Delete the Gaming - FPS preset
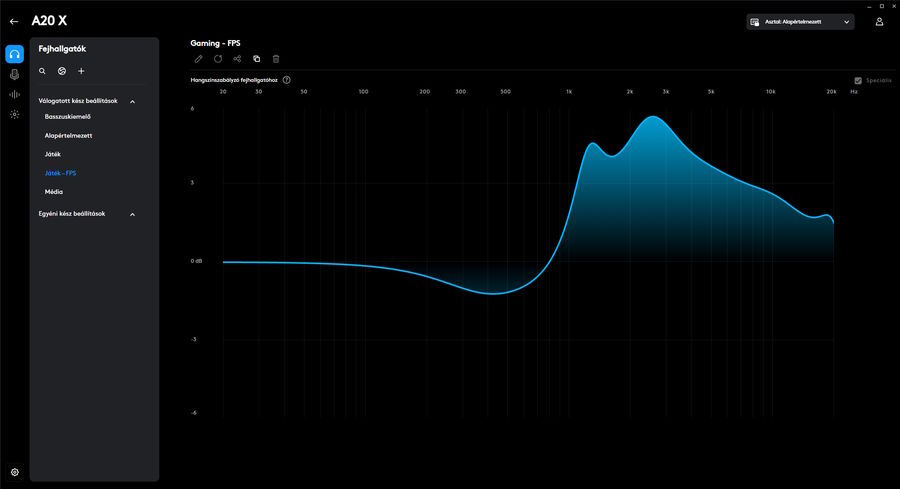900x489 pixels. click(x=276, y=59)
